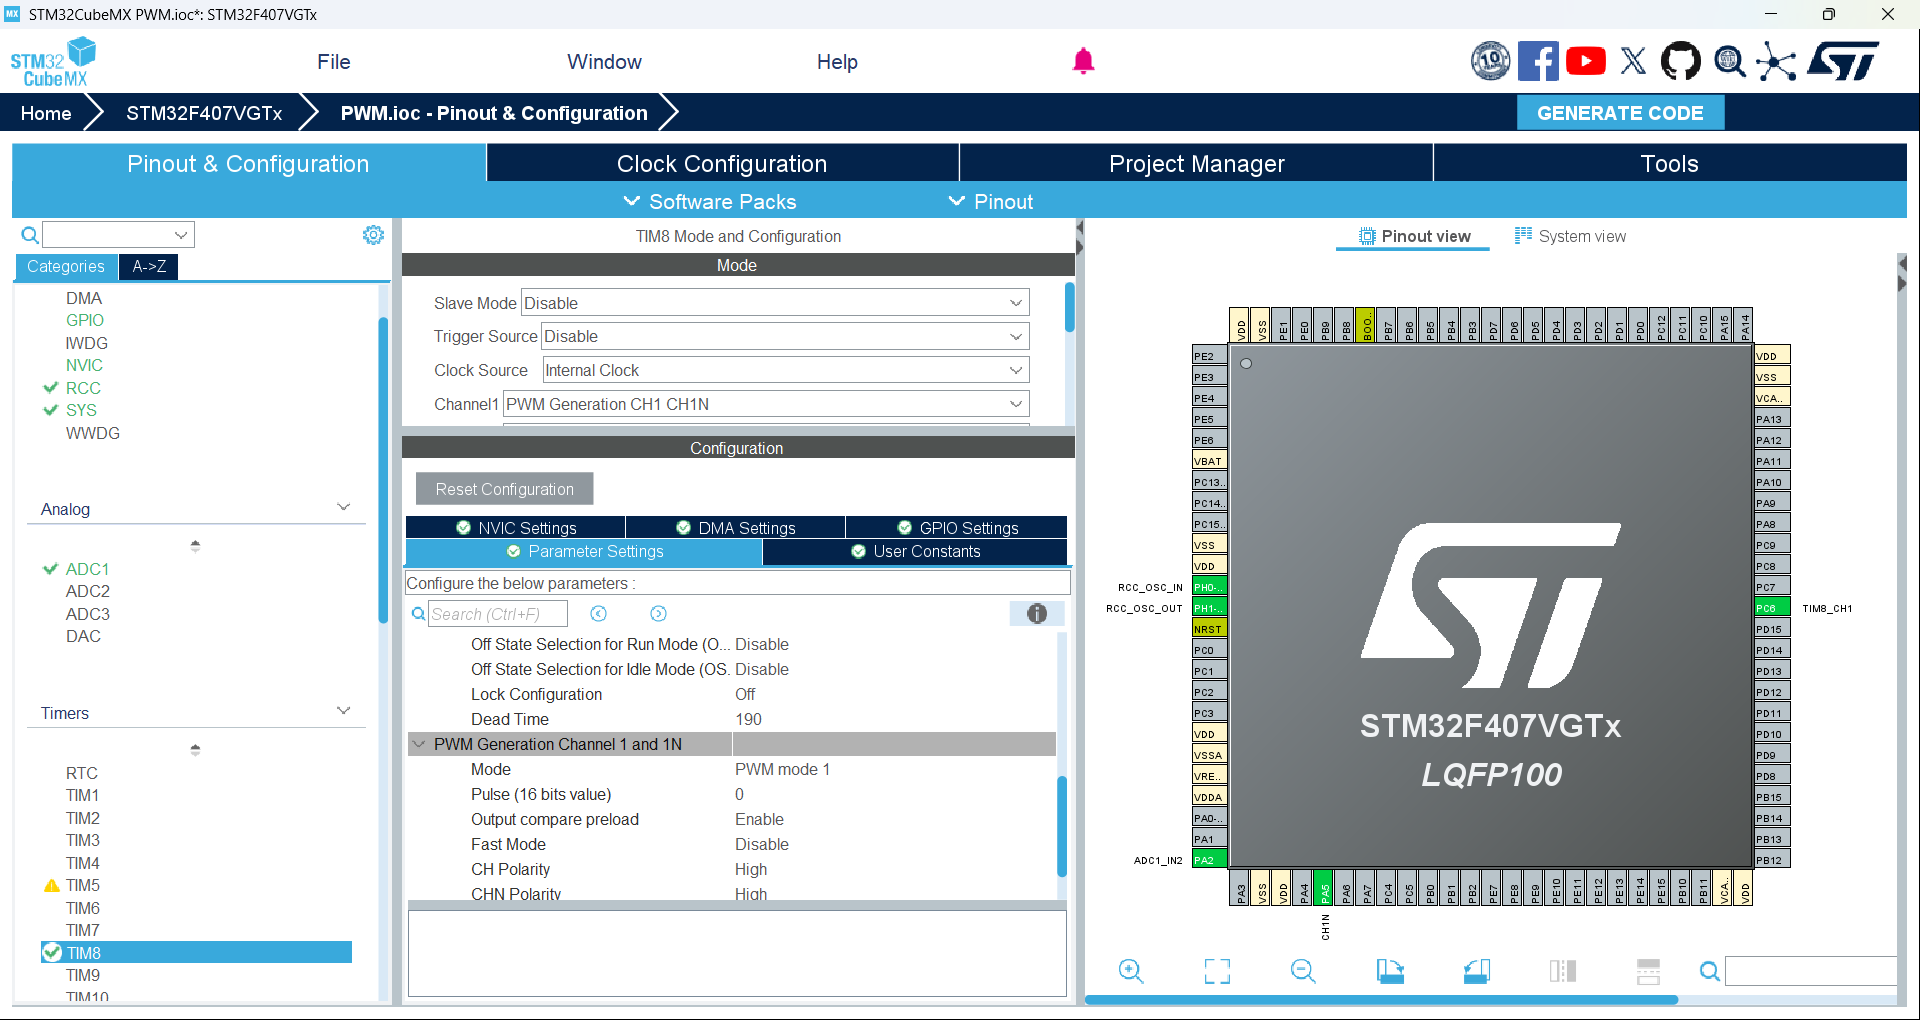Viewport: 1920px width, 1020px height.
Task: Click the enabled checkmark next to ADC1
Action: coord(51,568)
